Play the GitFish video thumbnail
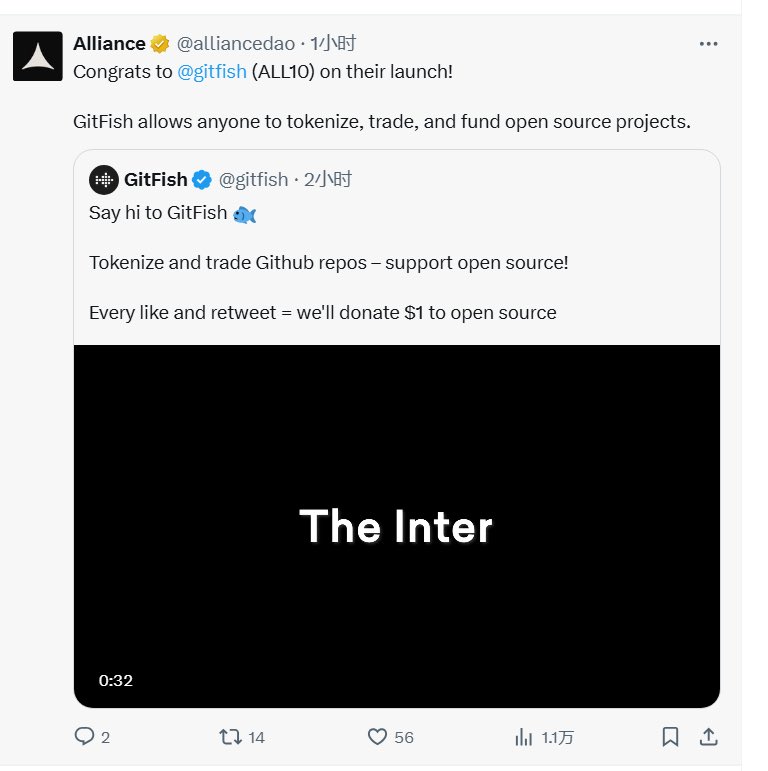The height and width of the screenshot is (771, 768). point(397,526)
